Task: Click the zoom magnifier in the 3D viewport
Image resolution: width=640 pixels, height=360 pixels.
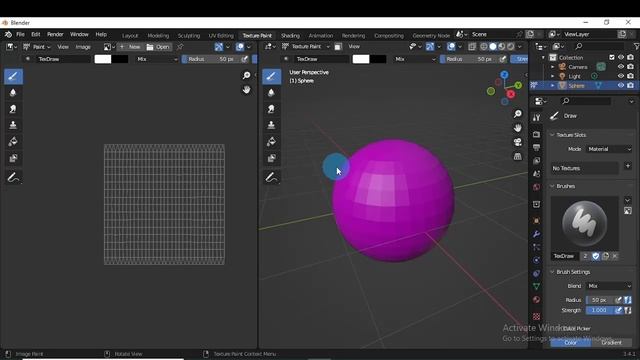Action: [x=518, y=114]
